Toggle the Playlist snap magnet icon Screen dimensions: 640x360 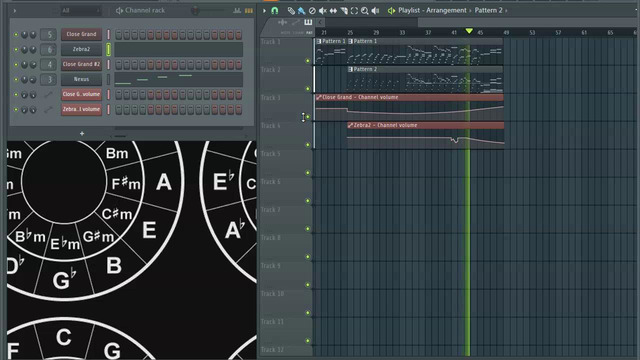[x=275, y=11]
